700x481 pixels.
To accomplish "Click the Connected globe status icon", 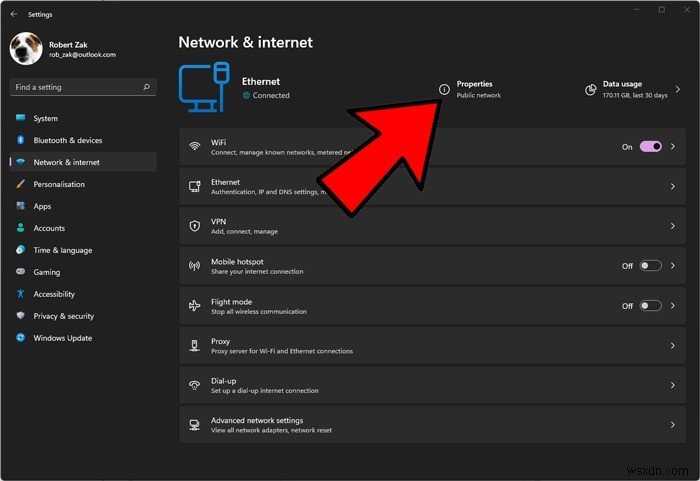I will [x=246, y=95].
